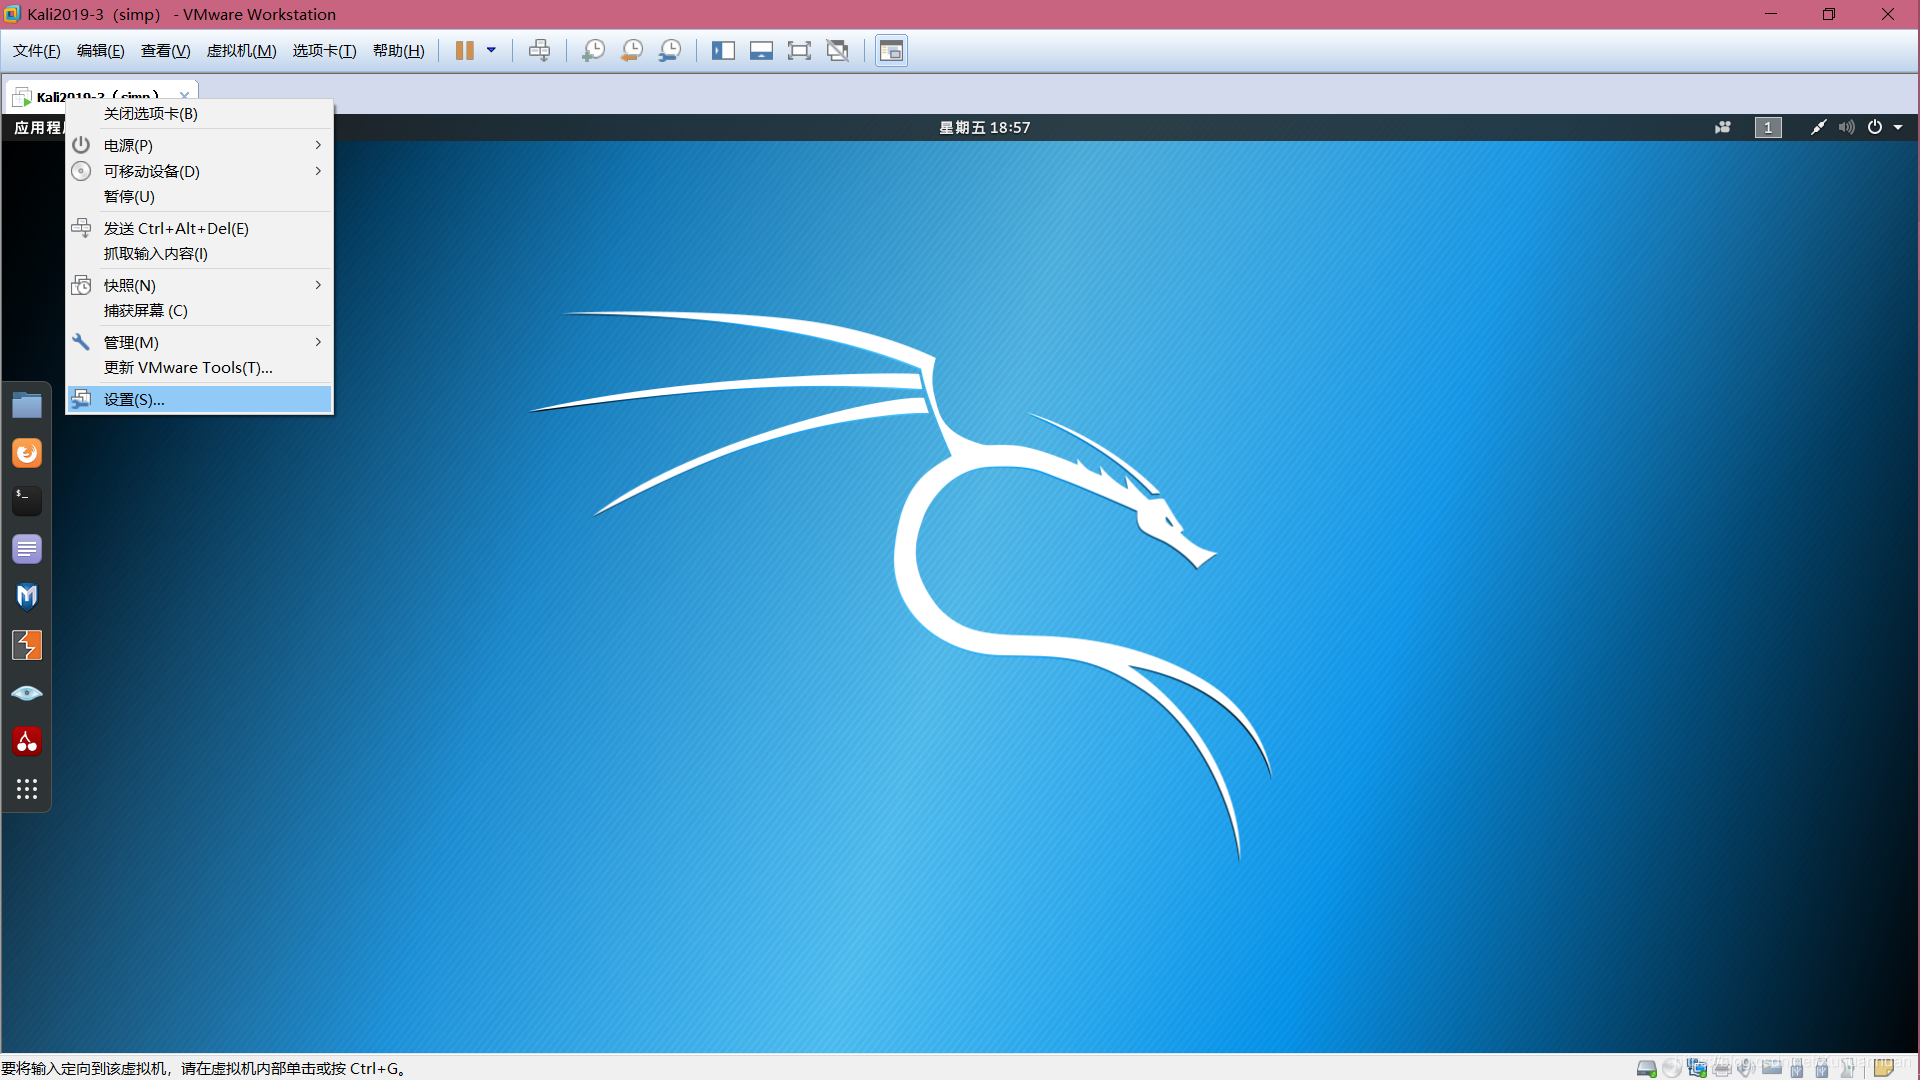Launch Cherrytree from the Kali dock
1920x1080 pixels.
pyautogui.click(x=27, y=741)
